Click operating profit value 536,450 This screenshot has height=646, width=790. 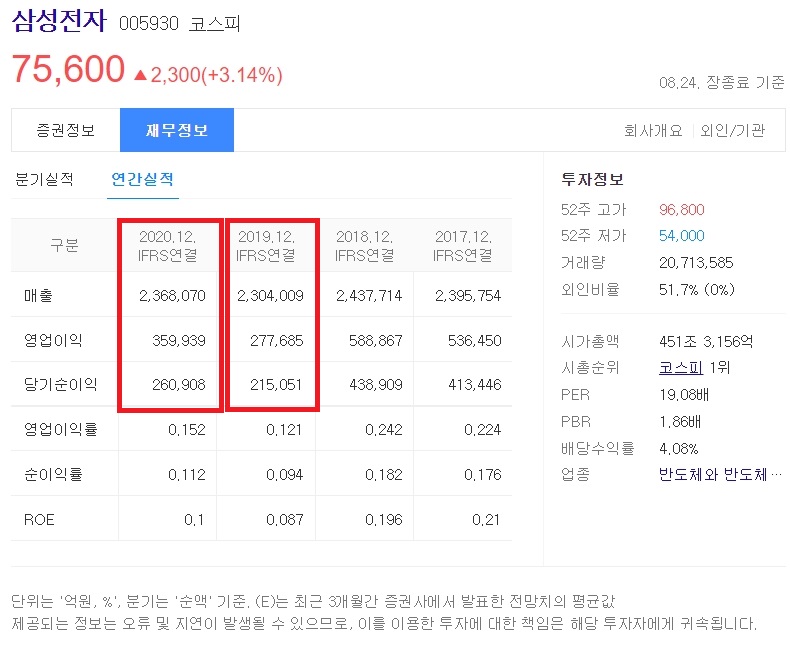474,341
